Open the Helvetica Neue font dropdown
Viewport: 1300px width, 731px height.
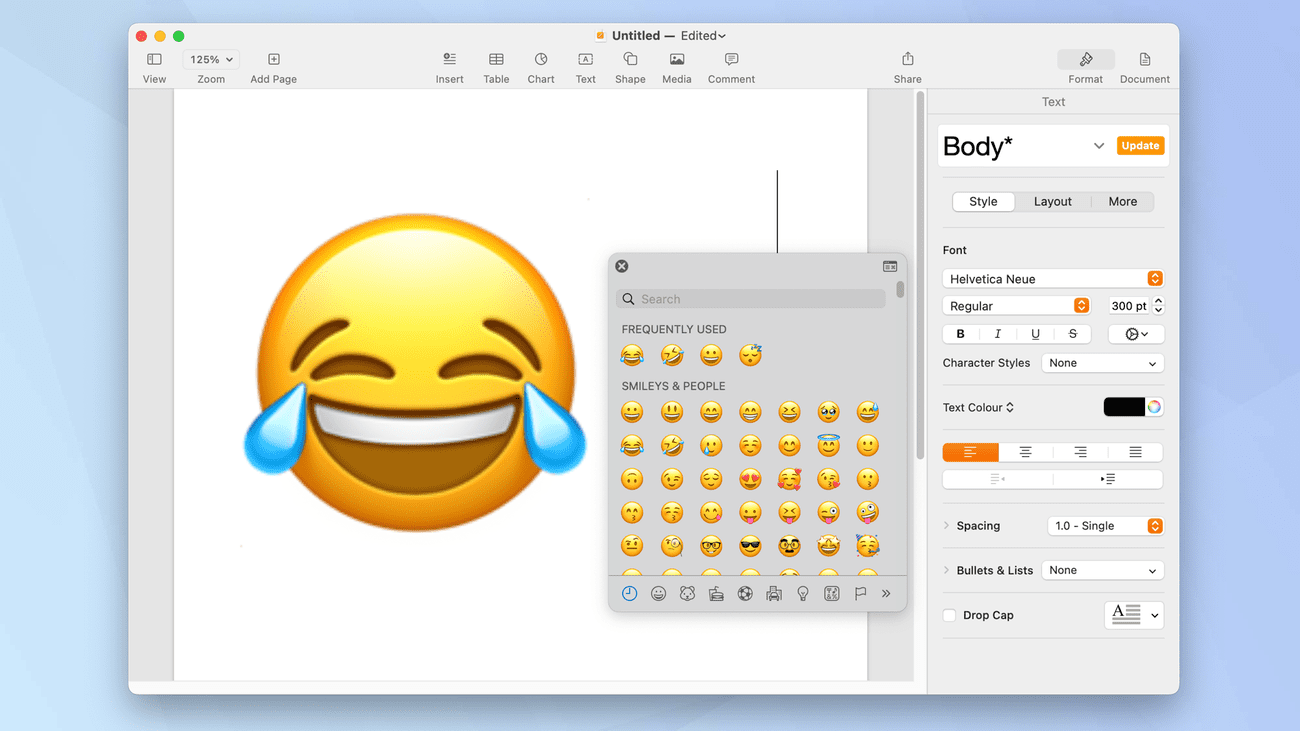[x=1053, y=279]
